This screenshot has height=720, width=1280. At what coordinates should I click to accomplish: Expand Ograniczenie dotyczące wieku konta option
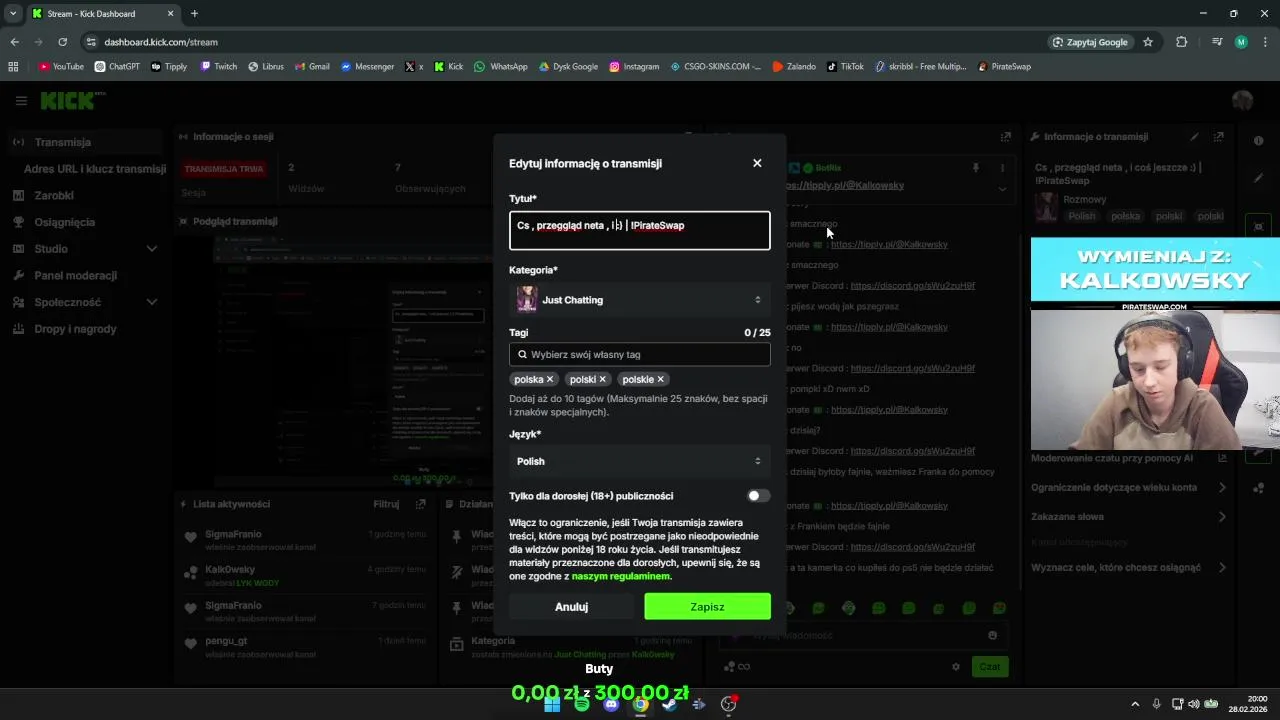pos(1129,487)
